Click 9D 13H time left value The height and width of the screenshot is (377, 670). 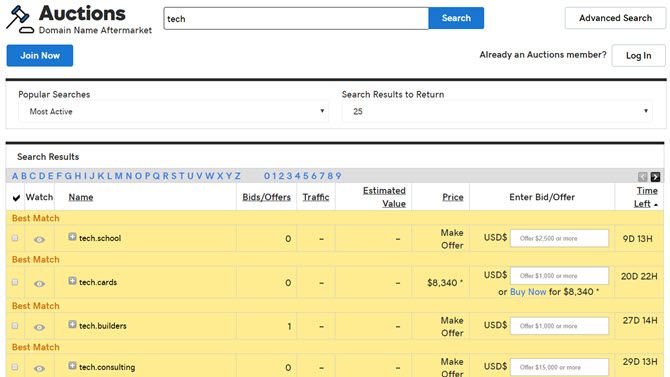click(638, 239)
